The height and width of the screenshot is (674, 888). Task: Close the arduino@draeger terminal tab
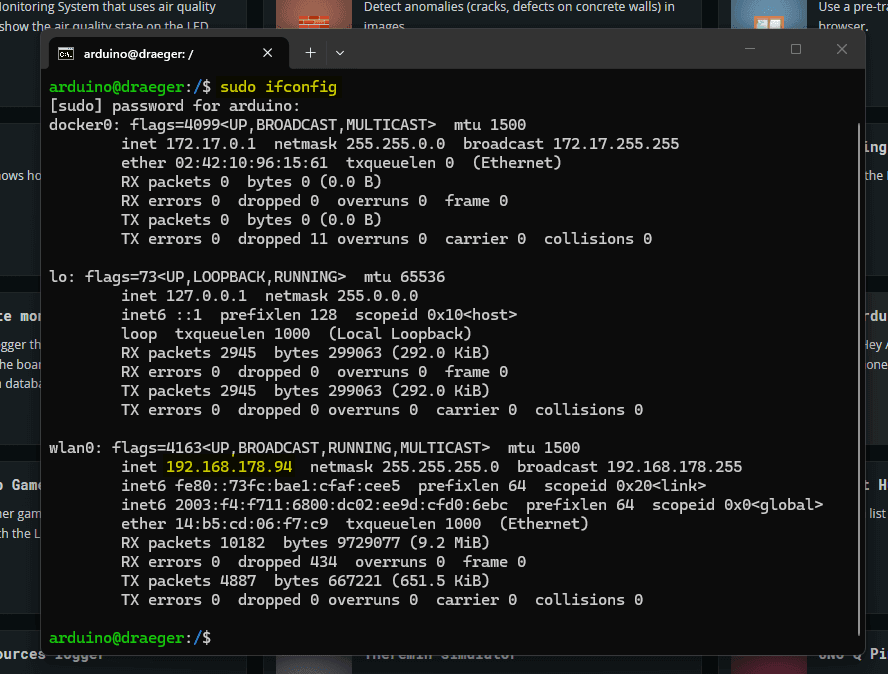[x=267, y=52]
